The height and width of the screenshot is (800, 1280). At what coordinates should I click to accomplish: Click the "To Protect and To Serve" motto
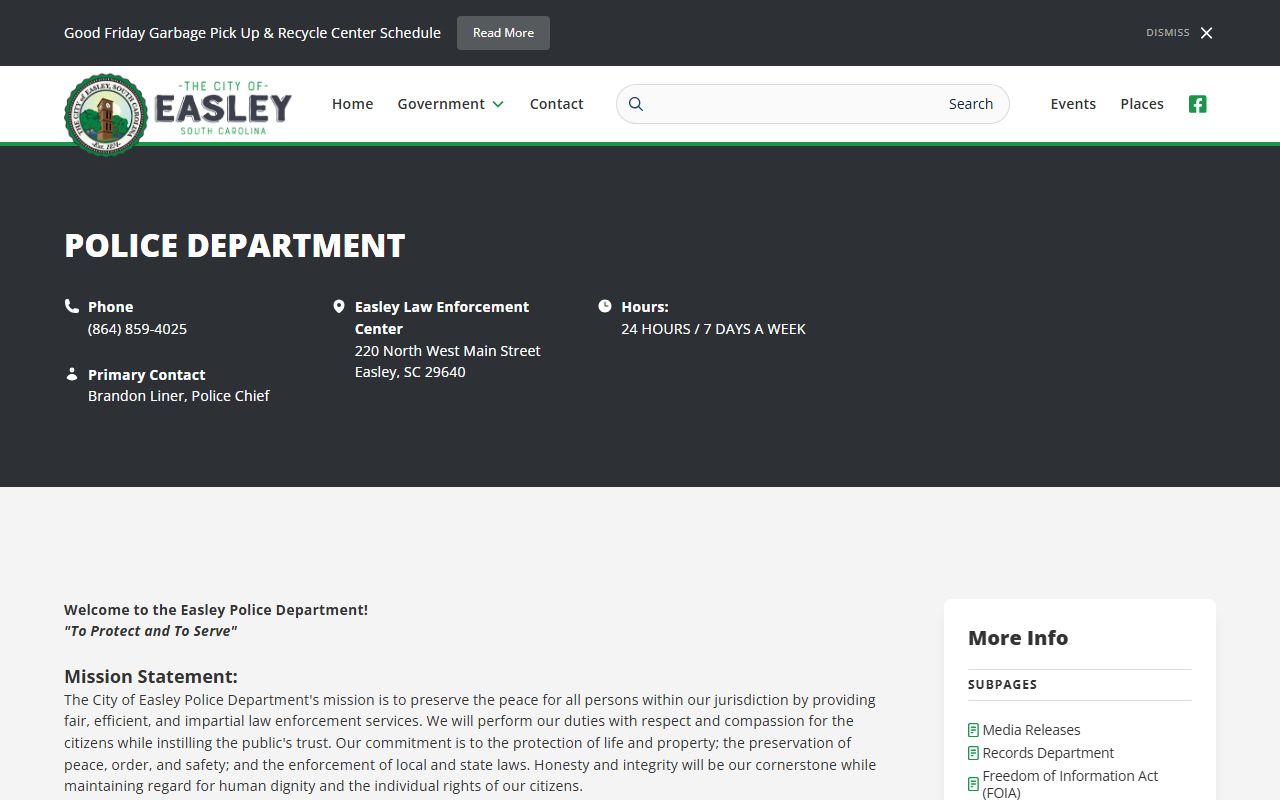point(151,631)
